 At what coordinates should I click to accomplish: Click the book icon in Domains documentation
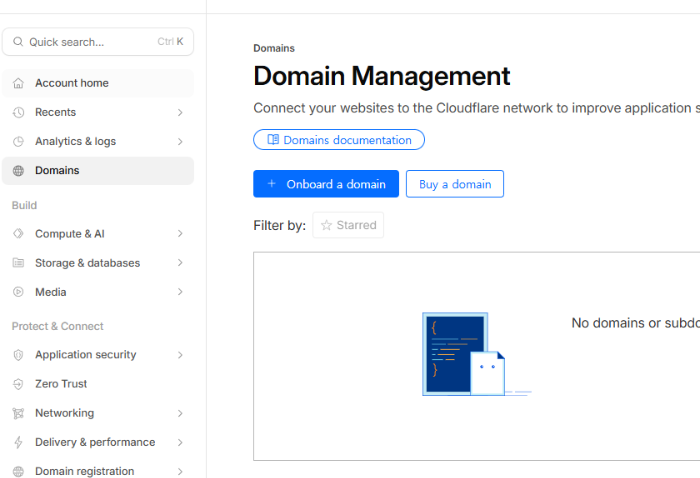click(x=273, y=139)
